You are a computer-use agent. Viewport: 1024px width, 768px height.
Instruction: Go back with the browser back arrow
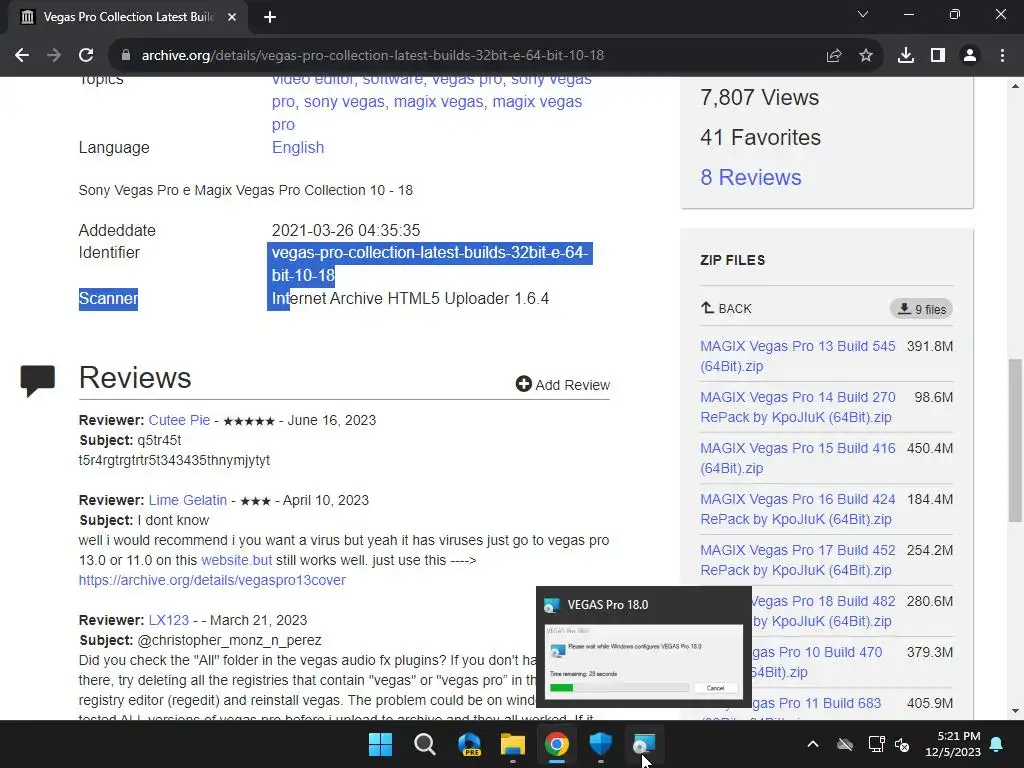tap(22, 56)
